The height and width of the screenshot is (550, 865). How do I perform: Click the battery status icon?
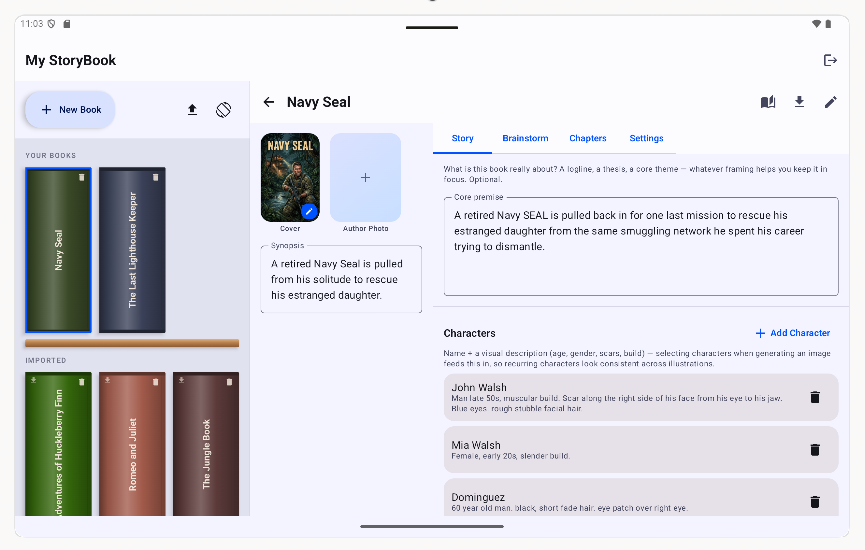(x=828, y=24)
